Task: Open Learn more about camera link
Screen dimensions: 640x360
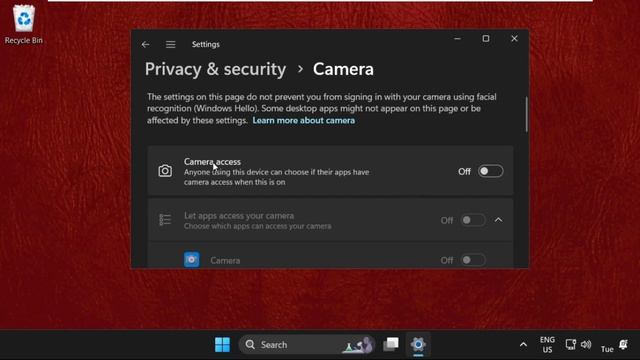Action: (303, 120)
